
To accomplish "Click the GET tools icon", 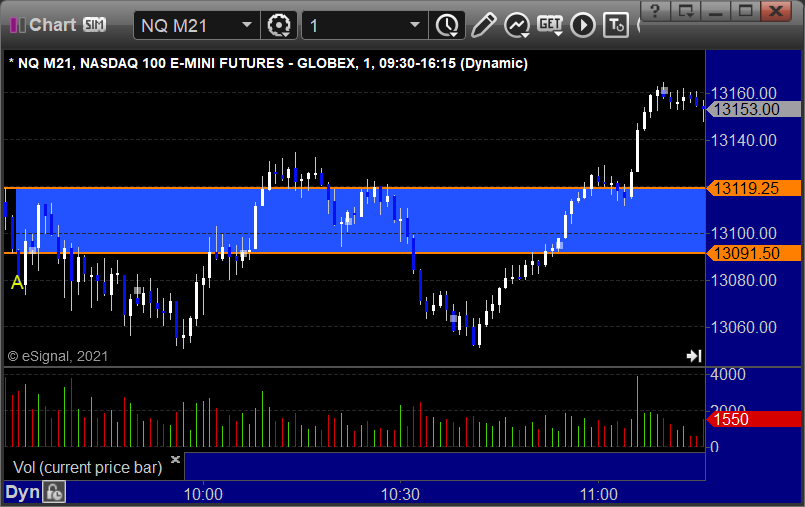I will point(550,25).
